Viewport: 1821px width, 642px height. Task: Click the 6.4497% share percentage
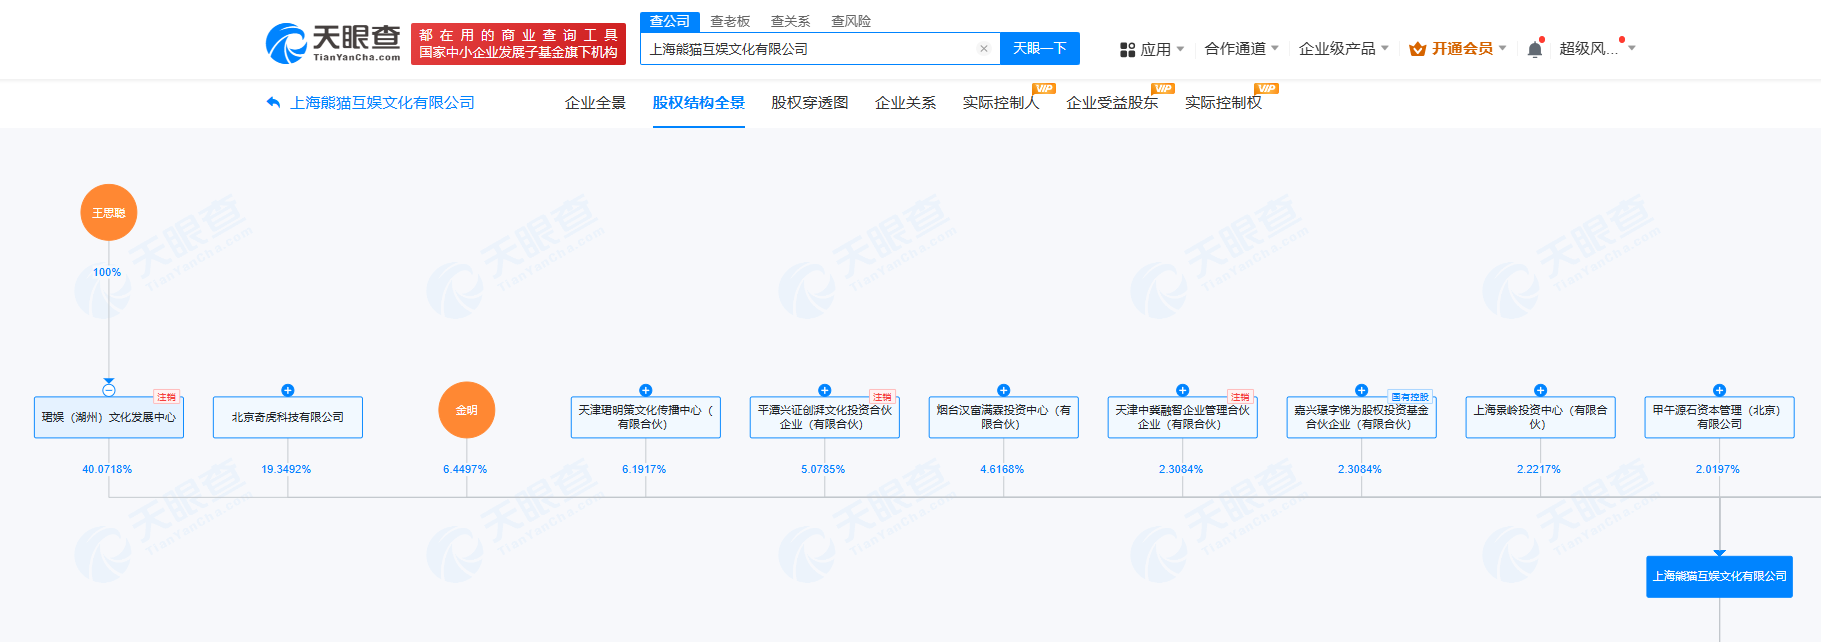[465, 469]
